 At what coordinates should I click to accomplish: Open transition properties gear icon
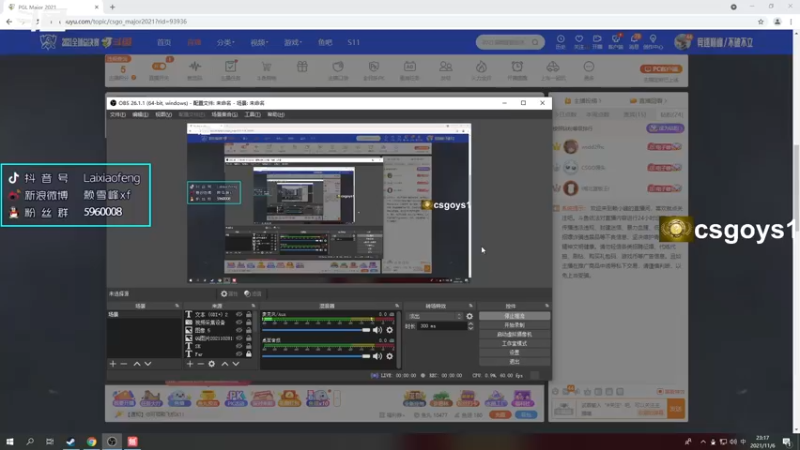[469, 316]
